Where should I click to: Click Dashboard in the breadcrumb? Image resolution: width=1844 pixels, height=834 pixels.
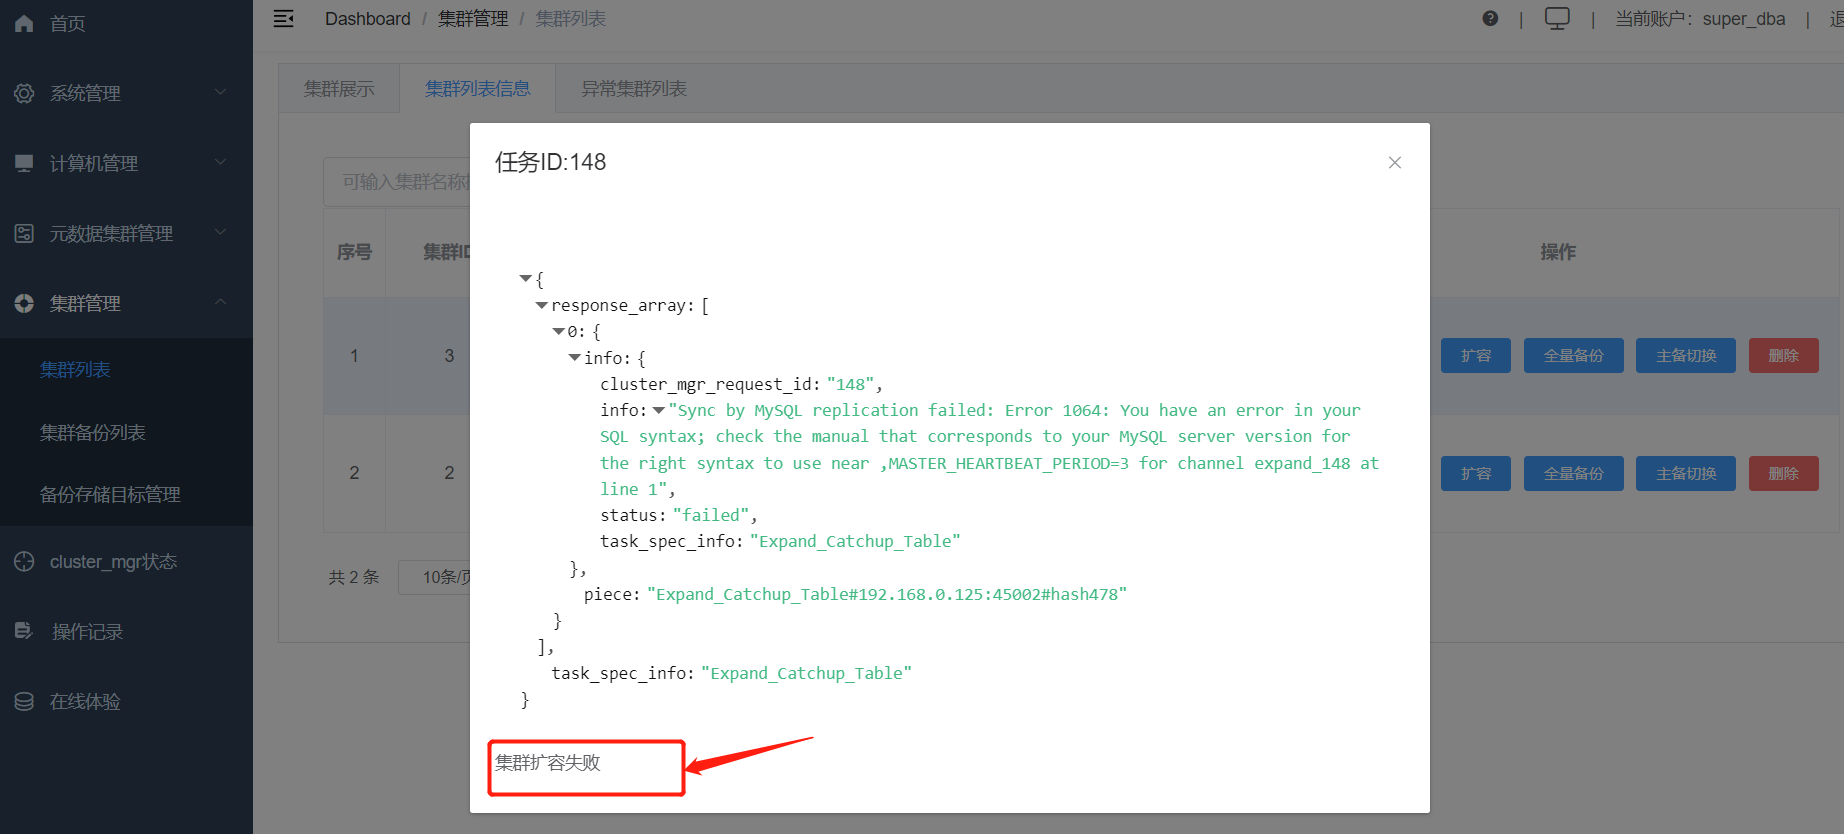pos(368,19)
